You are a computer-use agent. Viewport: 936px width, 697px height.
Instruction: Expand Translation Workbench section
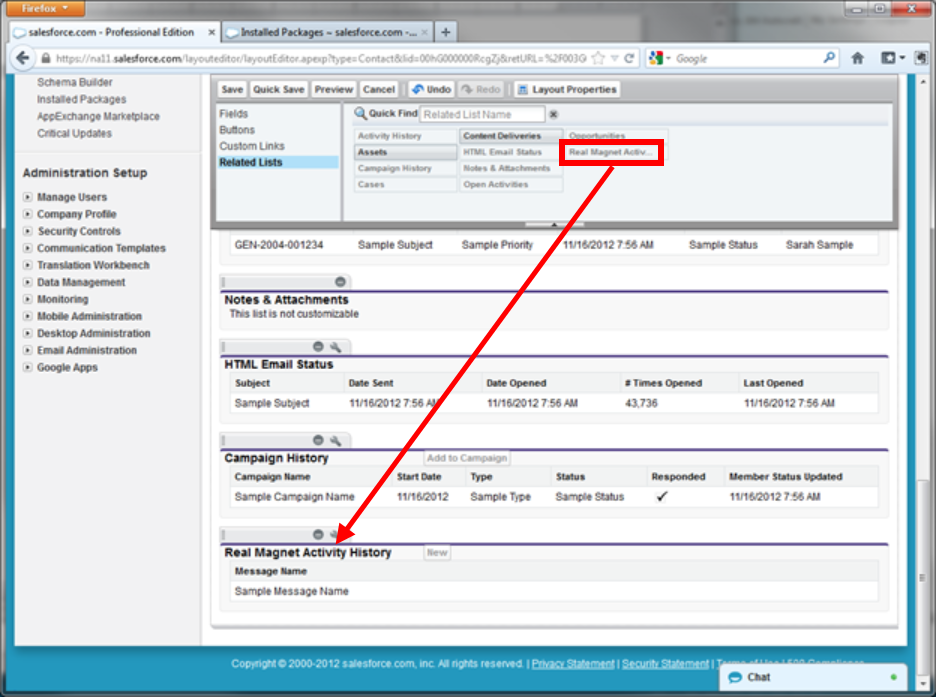pos(27,265)
